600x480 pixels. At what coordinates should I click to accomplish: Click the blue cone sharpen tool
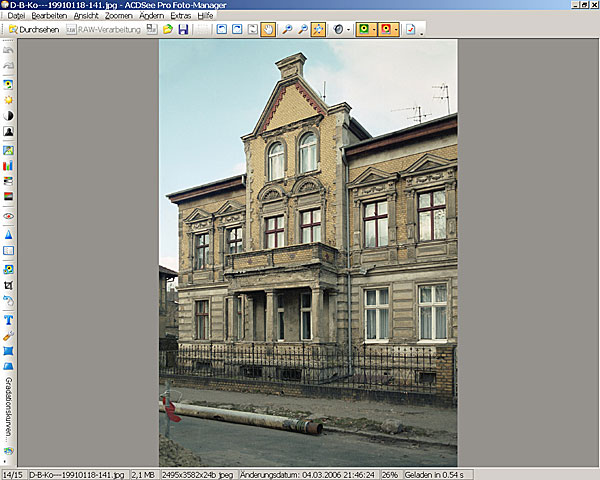[8, 234]
